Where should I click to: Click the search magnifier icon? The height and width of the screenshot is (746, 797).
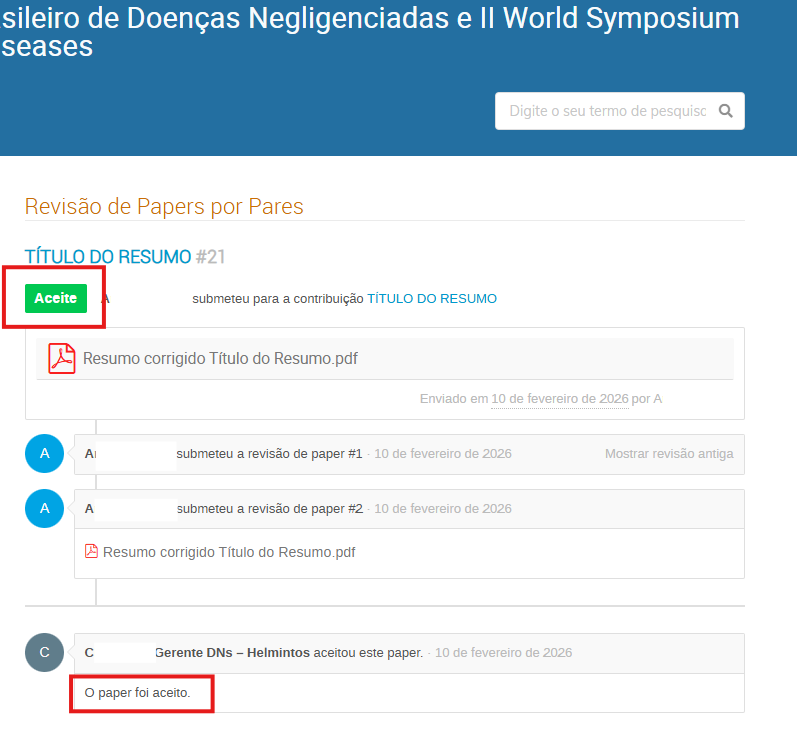tap(726, 111)
